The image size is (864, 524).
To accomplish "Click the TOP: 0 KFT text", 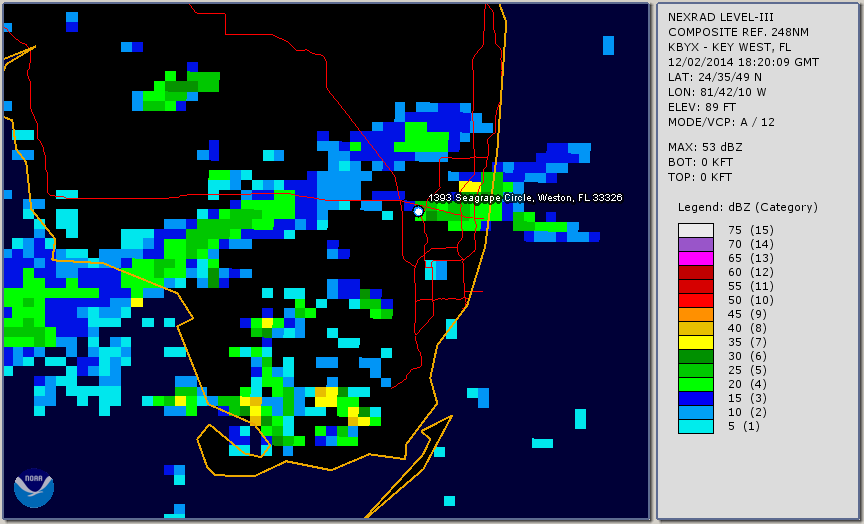I will 700,177.
